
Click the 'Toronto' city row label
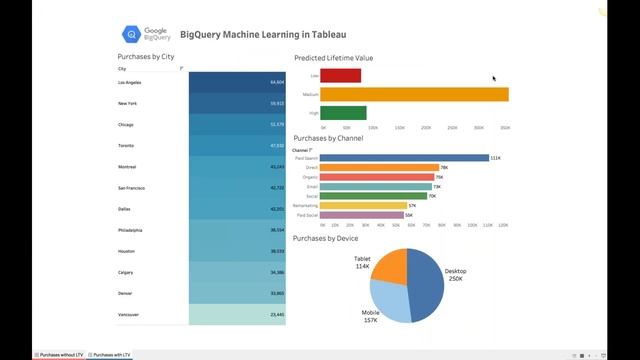(126, 146)
